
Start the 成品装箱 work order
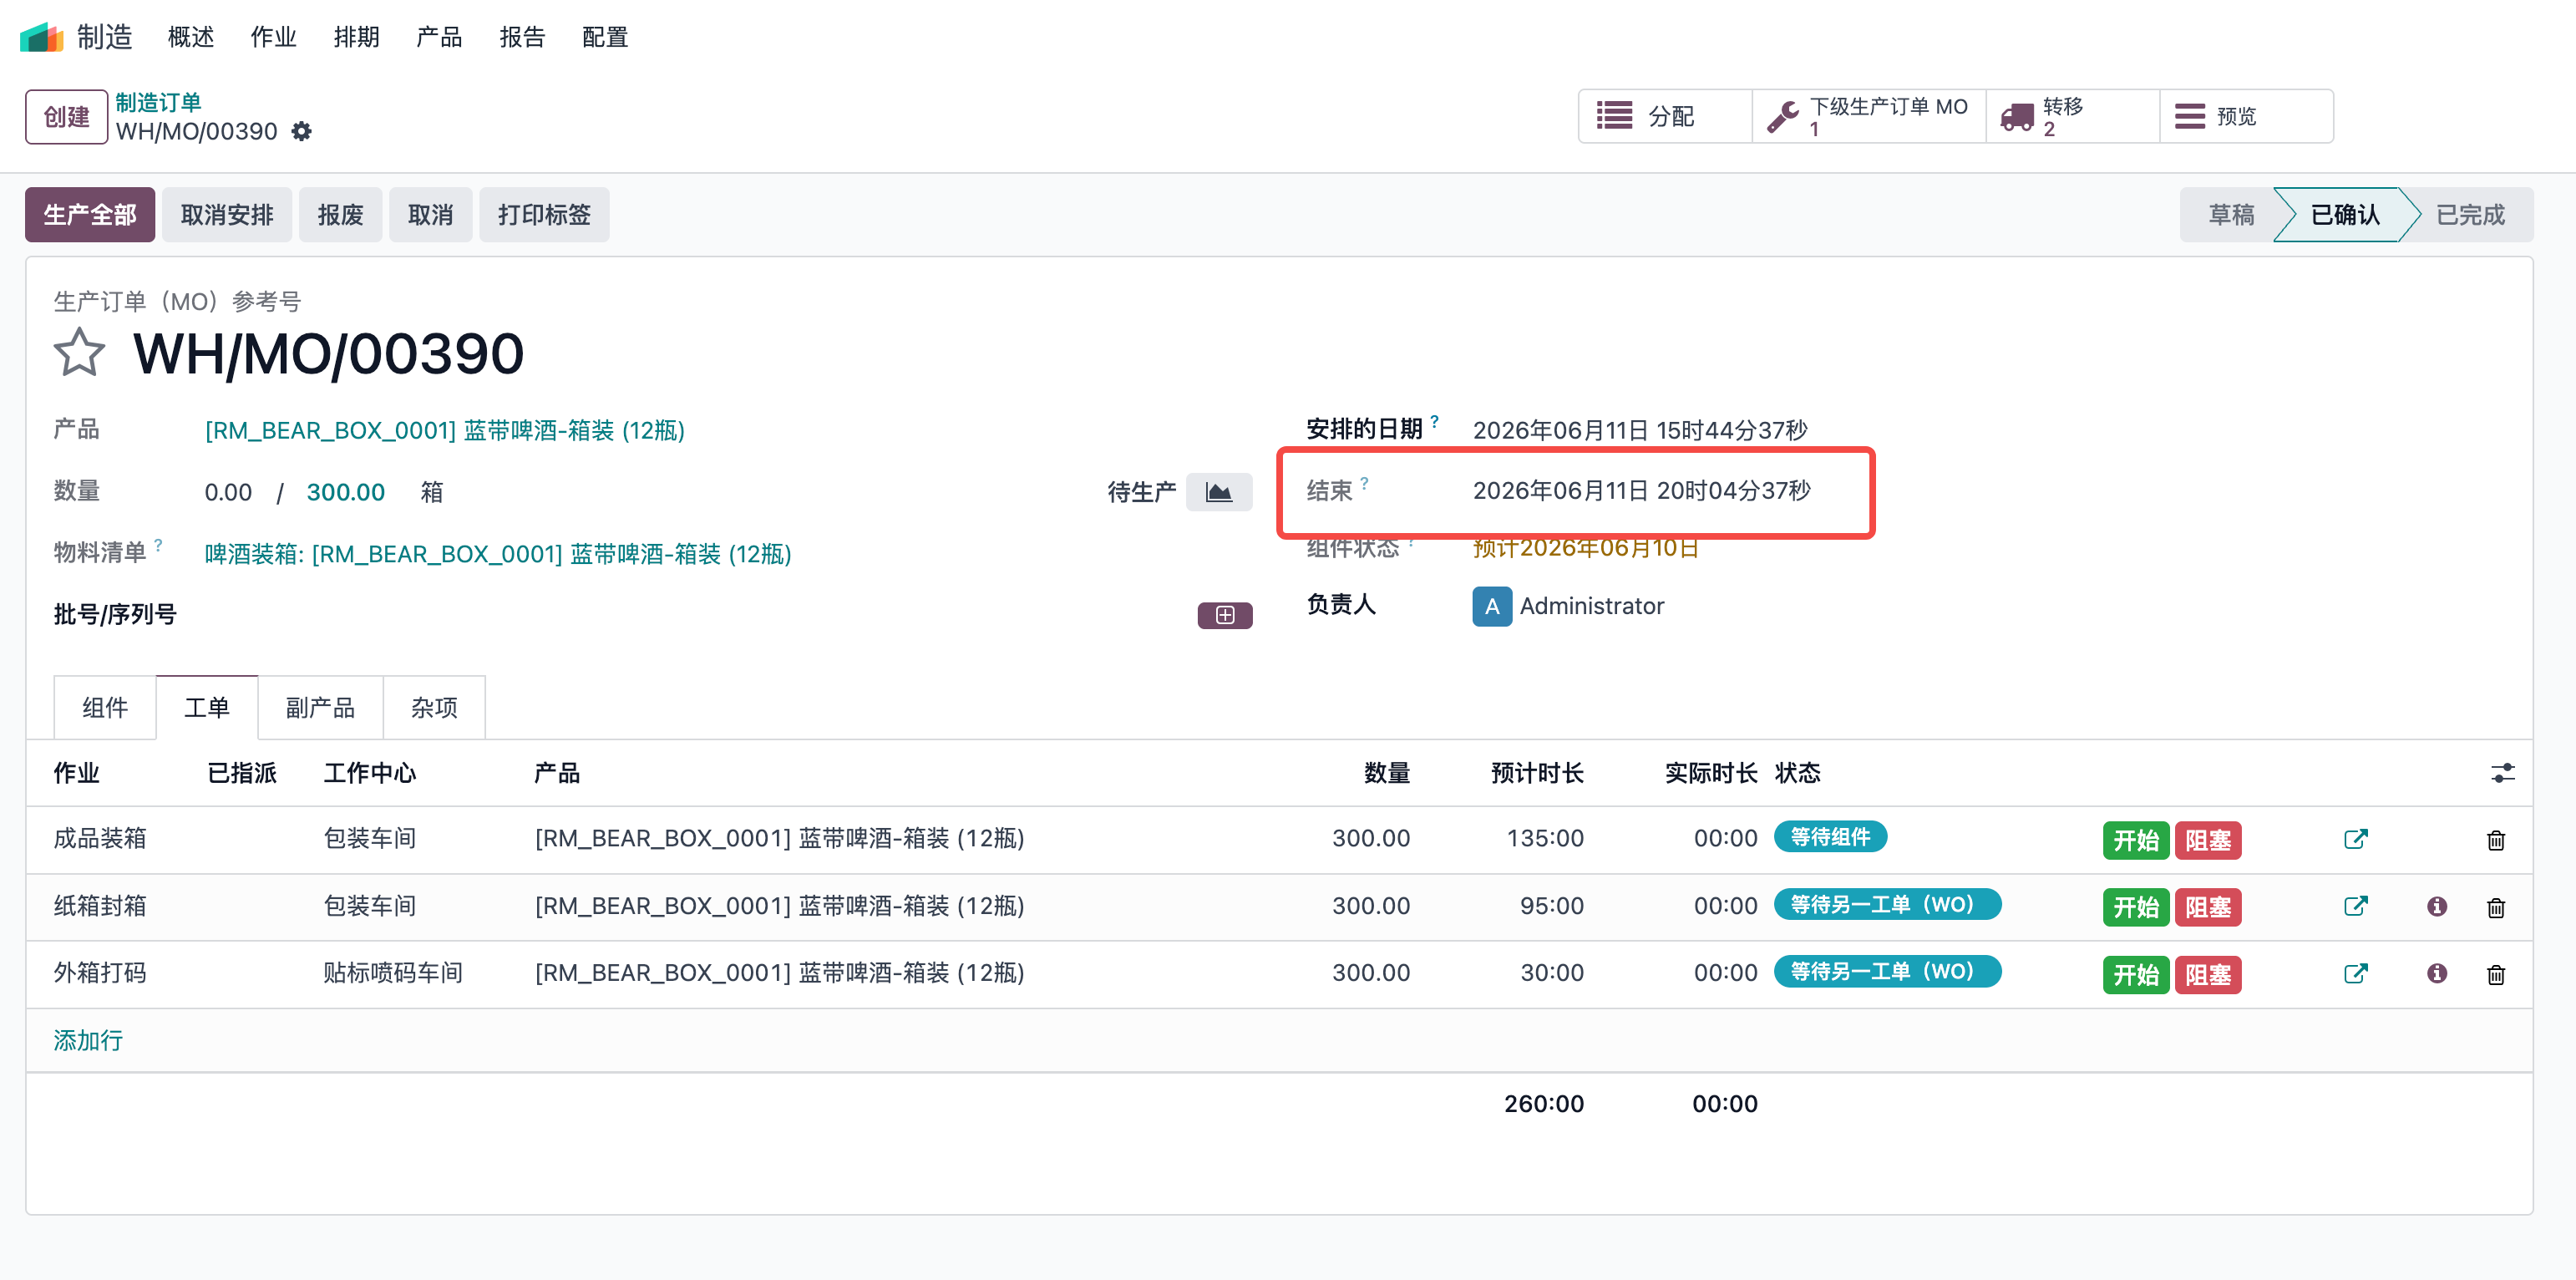click(2135, 841)
